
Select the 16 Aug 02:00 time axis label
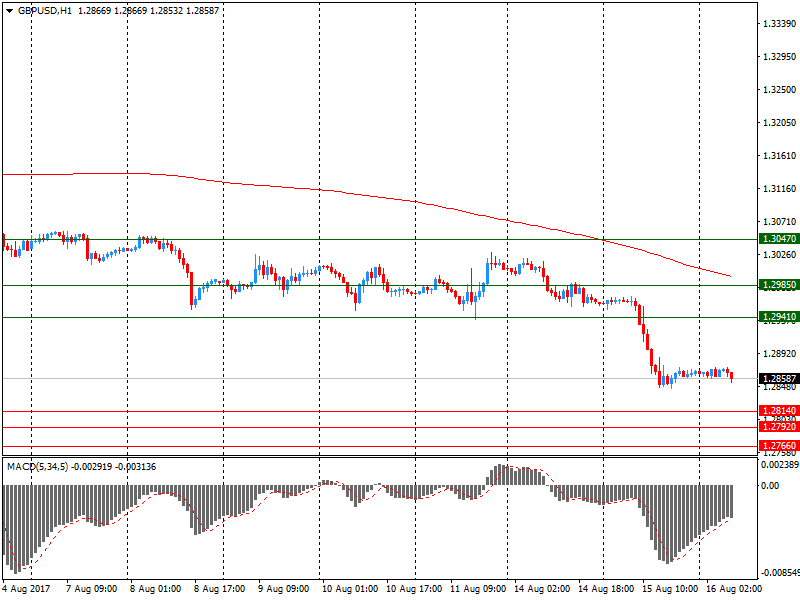pyautogui.click(x=734, y=589)
